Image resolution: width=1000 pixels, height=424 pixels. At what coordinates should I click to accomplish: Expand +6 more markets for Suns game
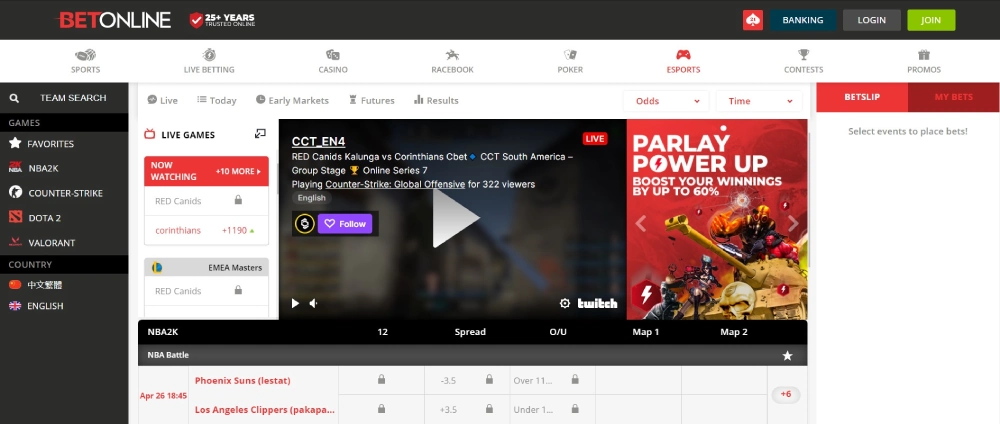click(786, 395)
